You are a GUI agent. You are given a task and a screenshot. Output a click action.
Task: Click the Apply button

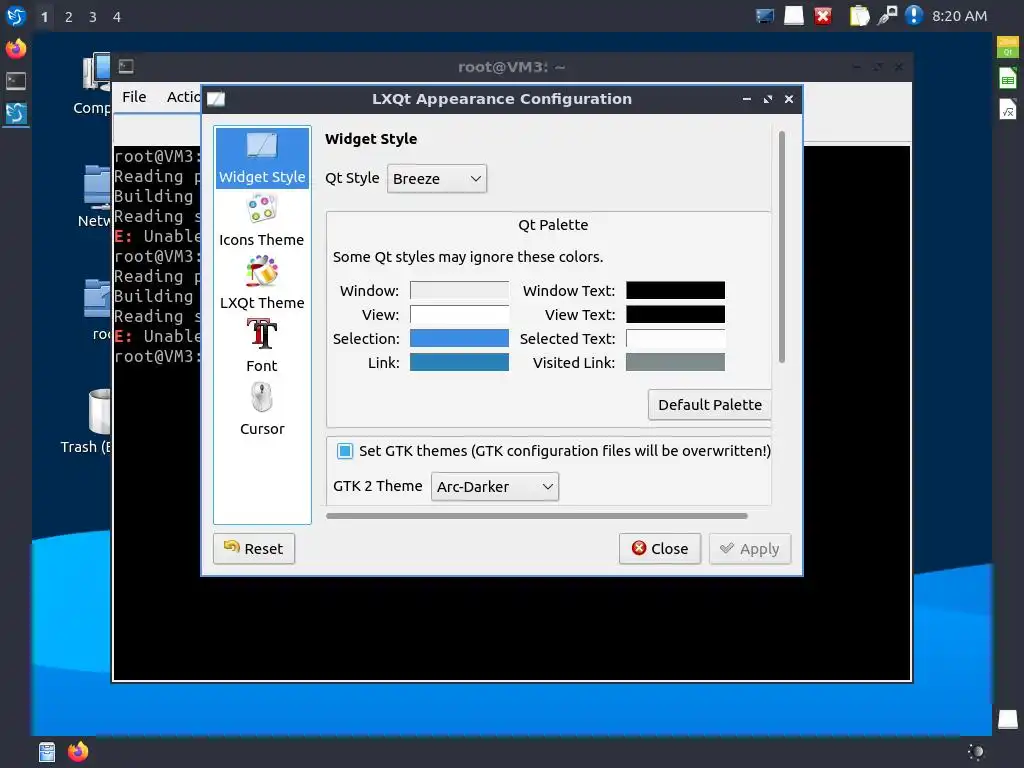coord(750,549)
